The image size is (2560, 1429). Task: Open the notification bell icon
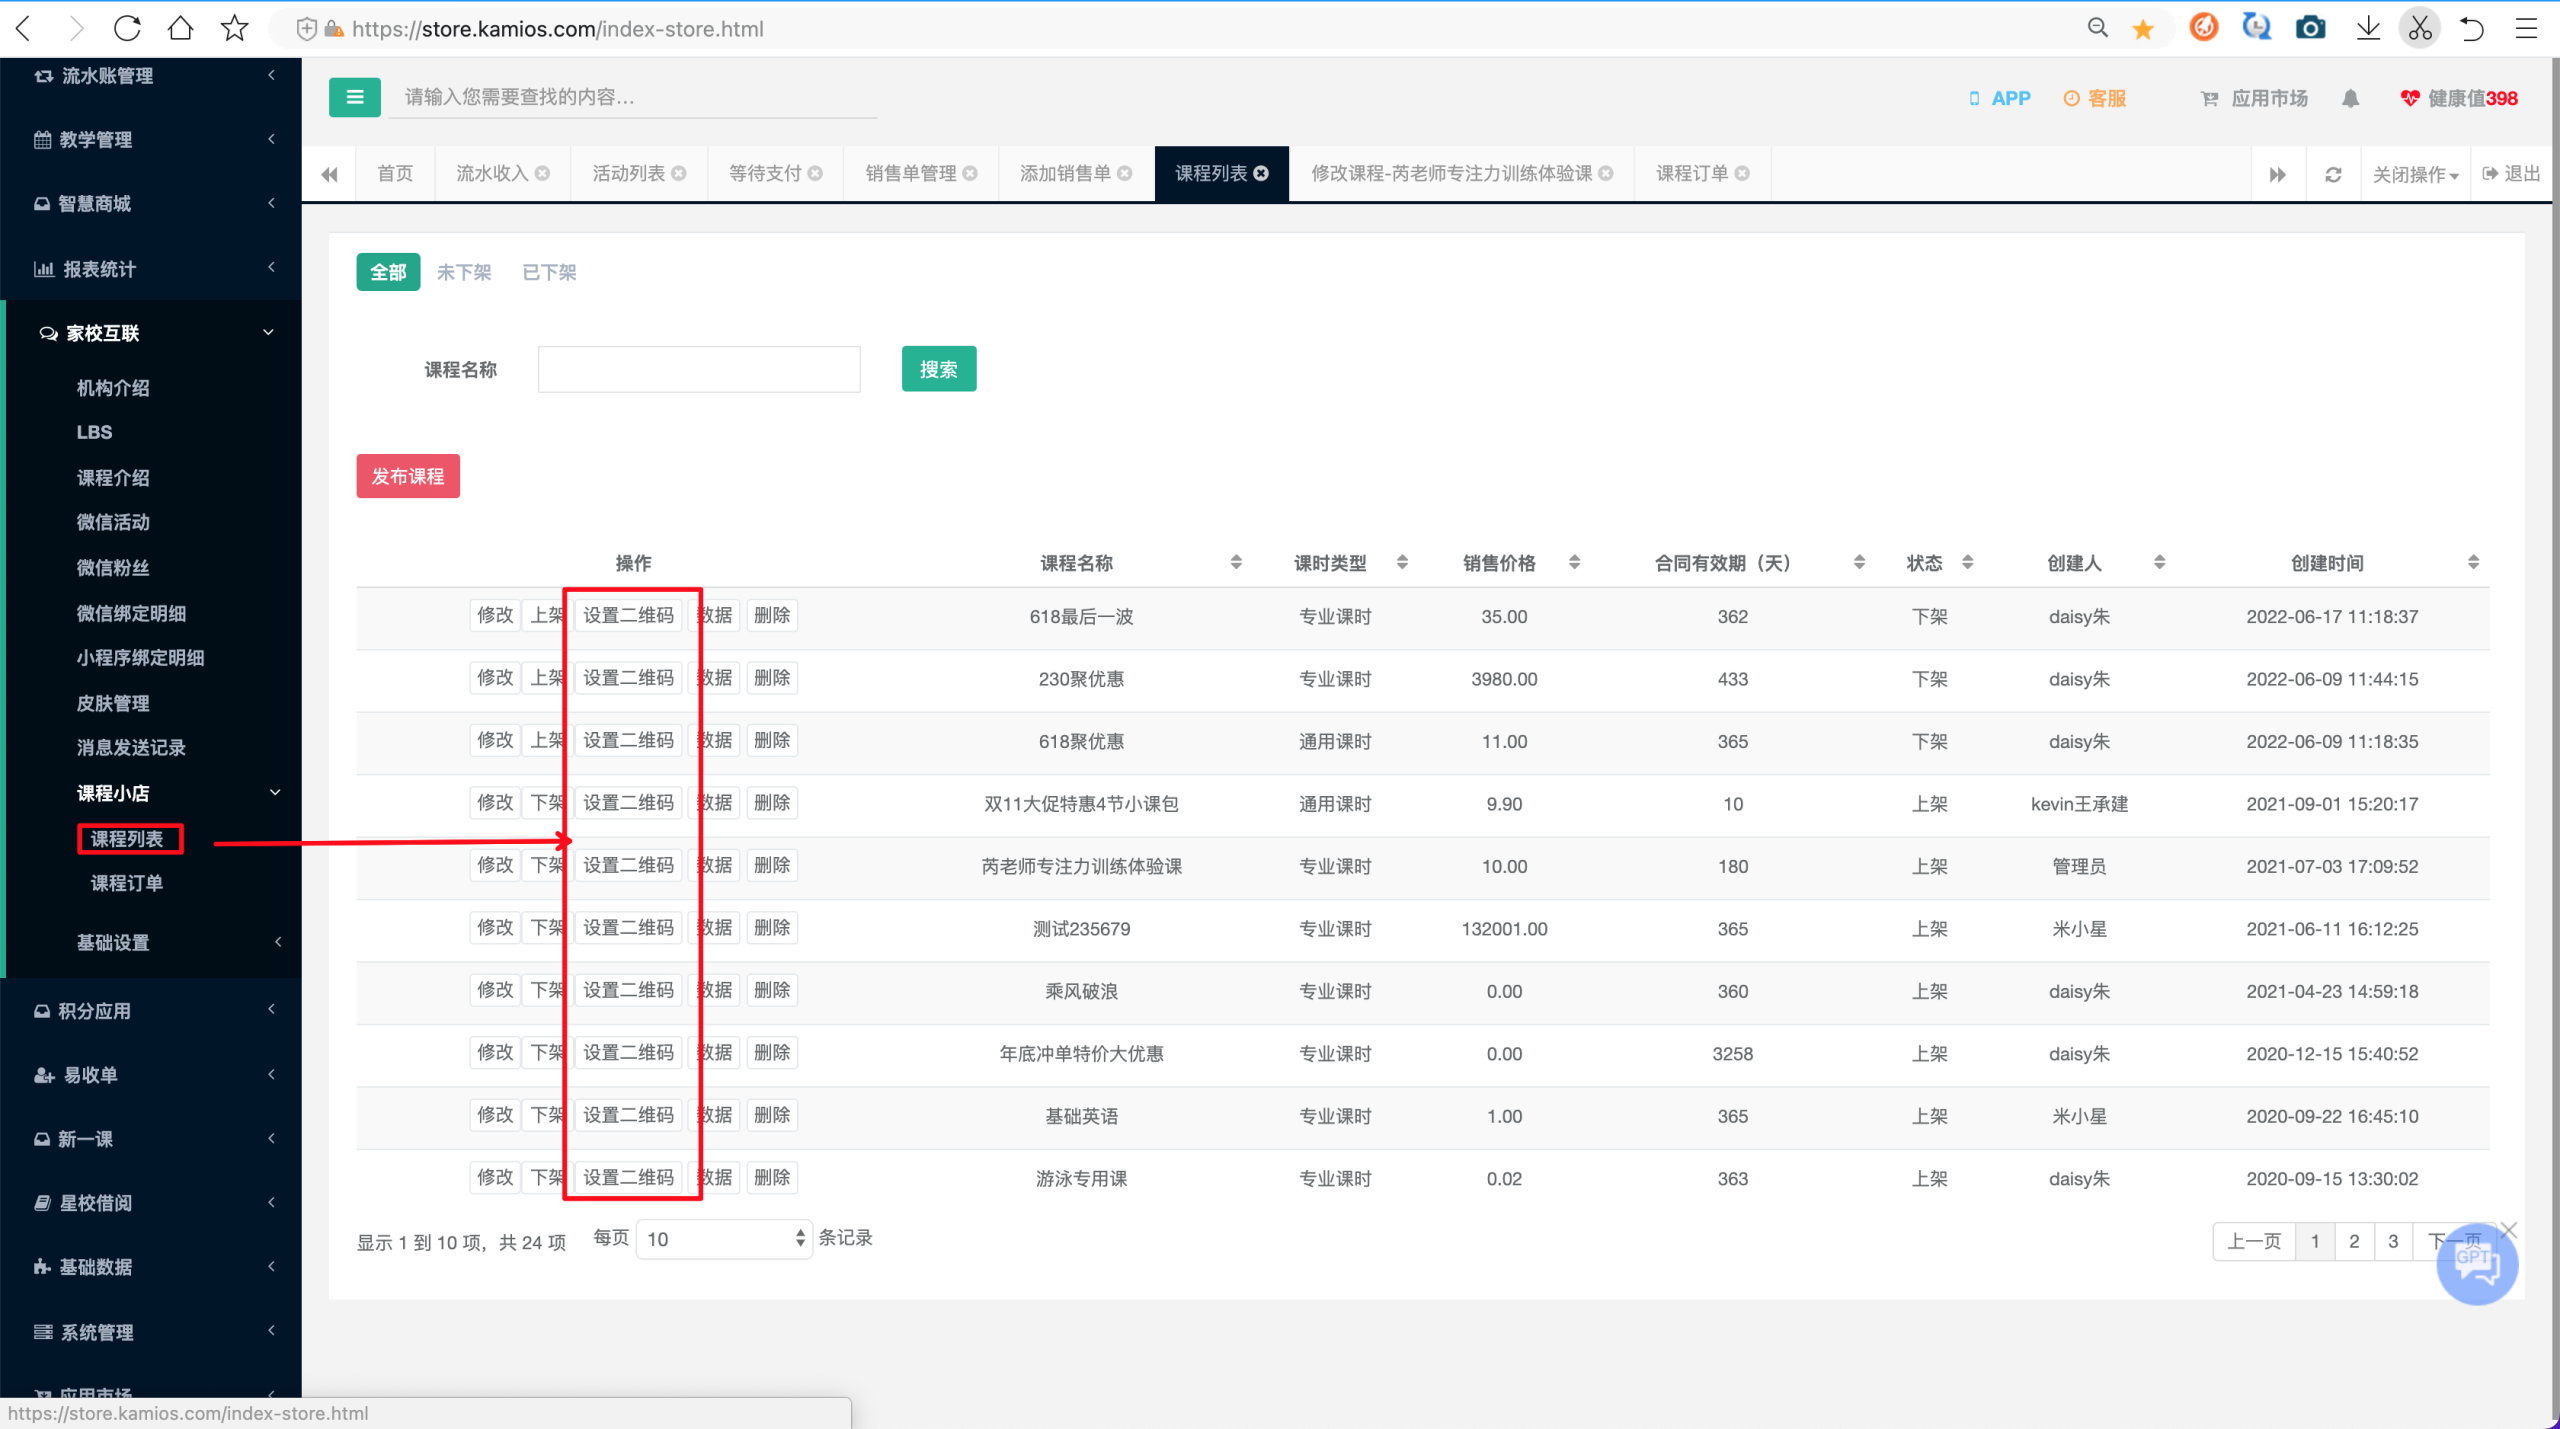(2350, 98)
